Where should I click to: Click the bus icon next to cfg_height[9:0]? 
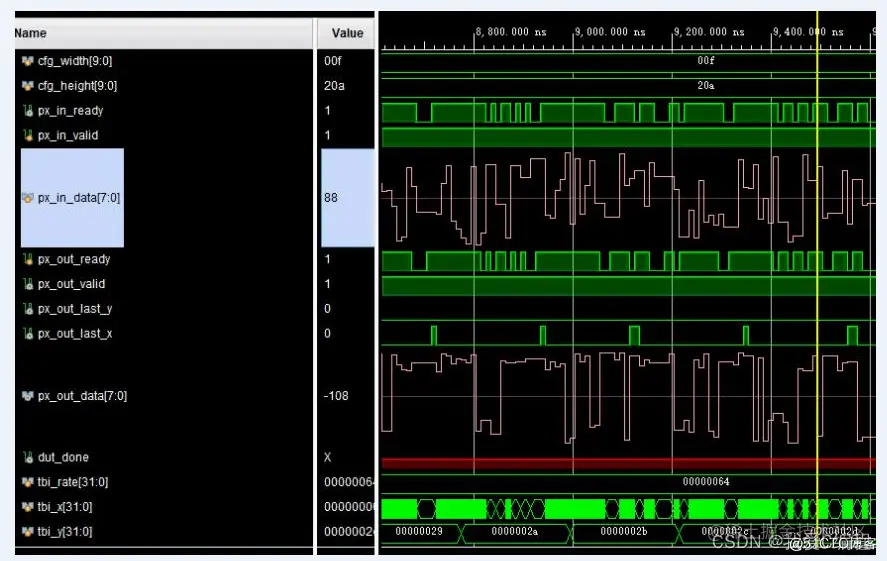click(27, 86)
